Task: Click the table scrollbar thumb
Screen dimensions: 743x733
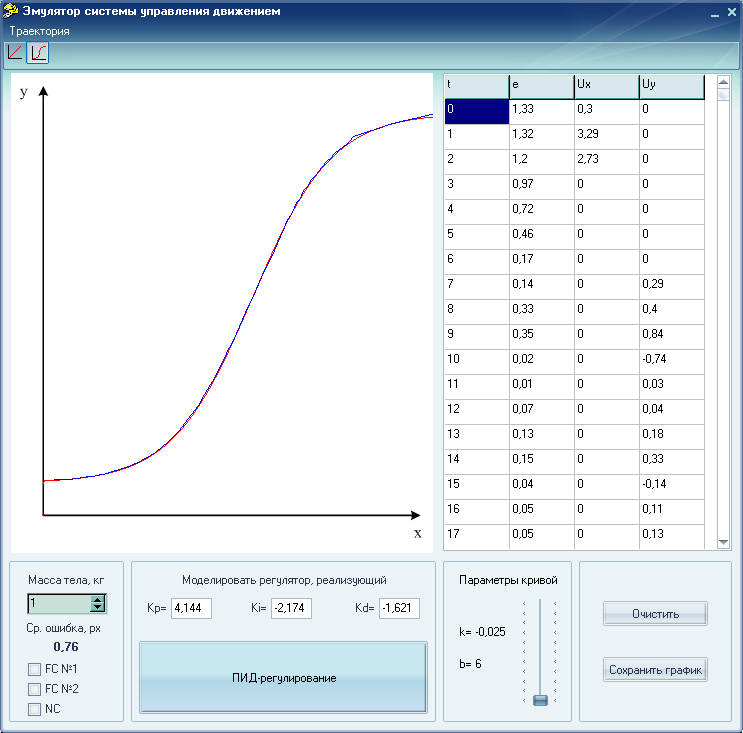Action: (x=723, y=95)
